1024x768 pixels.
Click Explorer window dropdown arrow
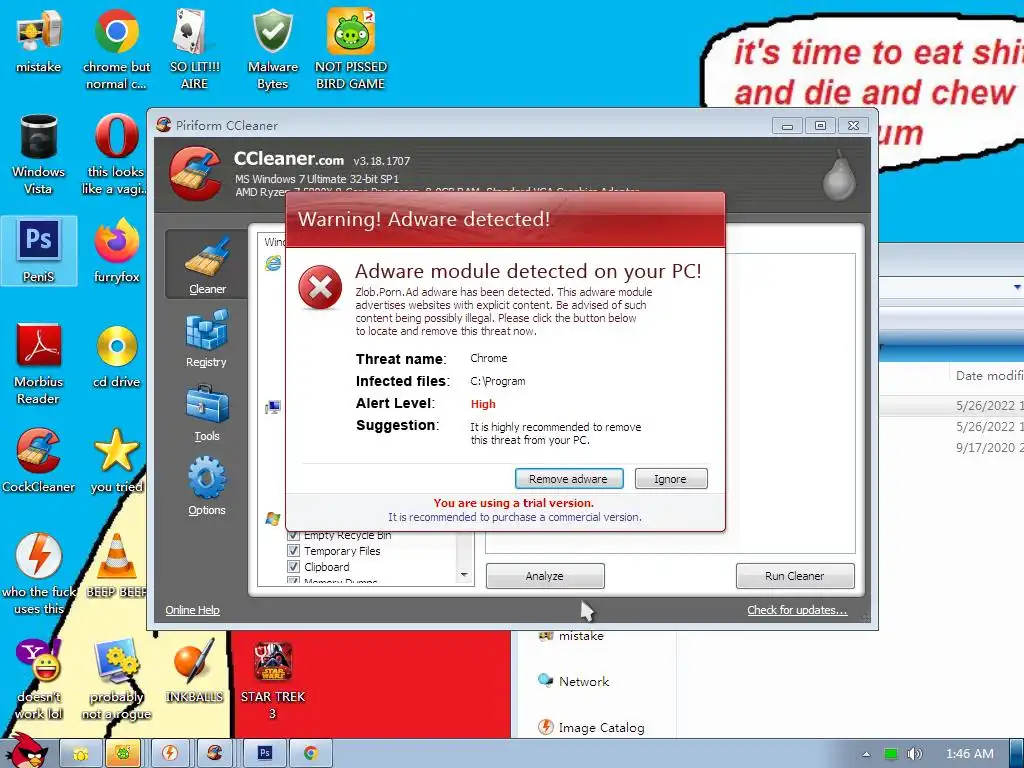click(x=1017, y=287)
